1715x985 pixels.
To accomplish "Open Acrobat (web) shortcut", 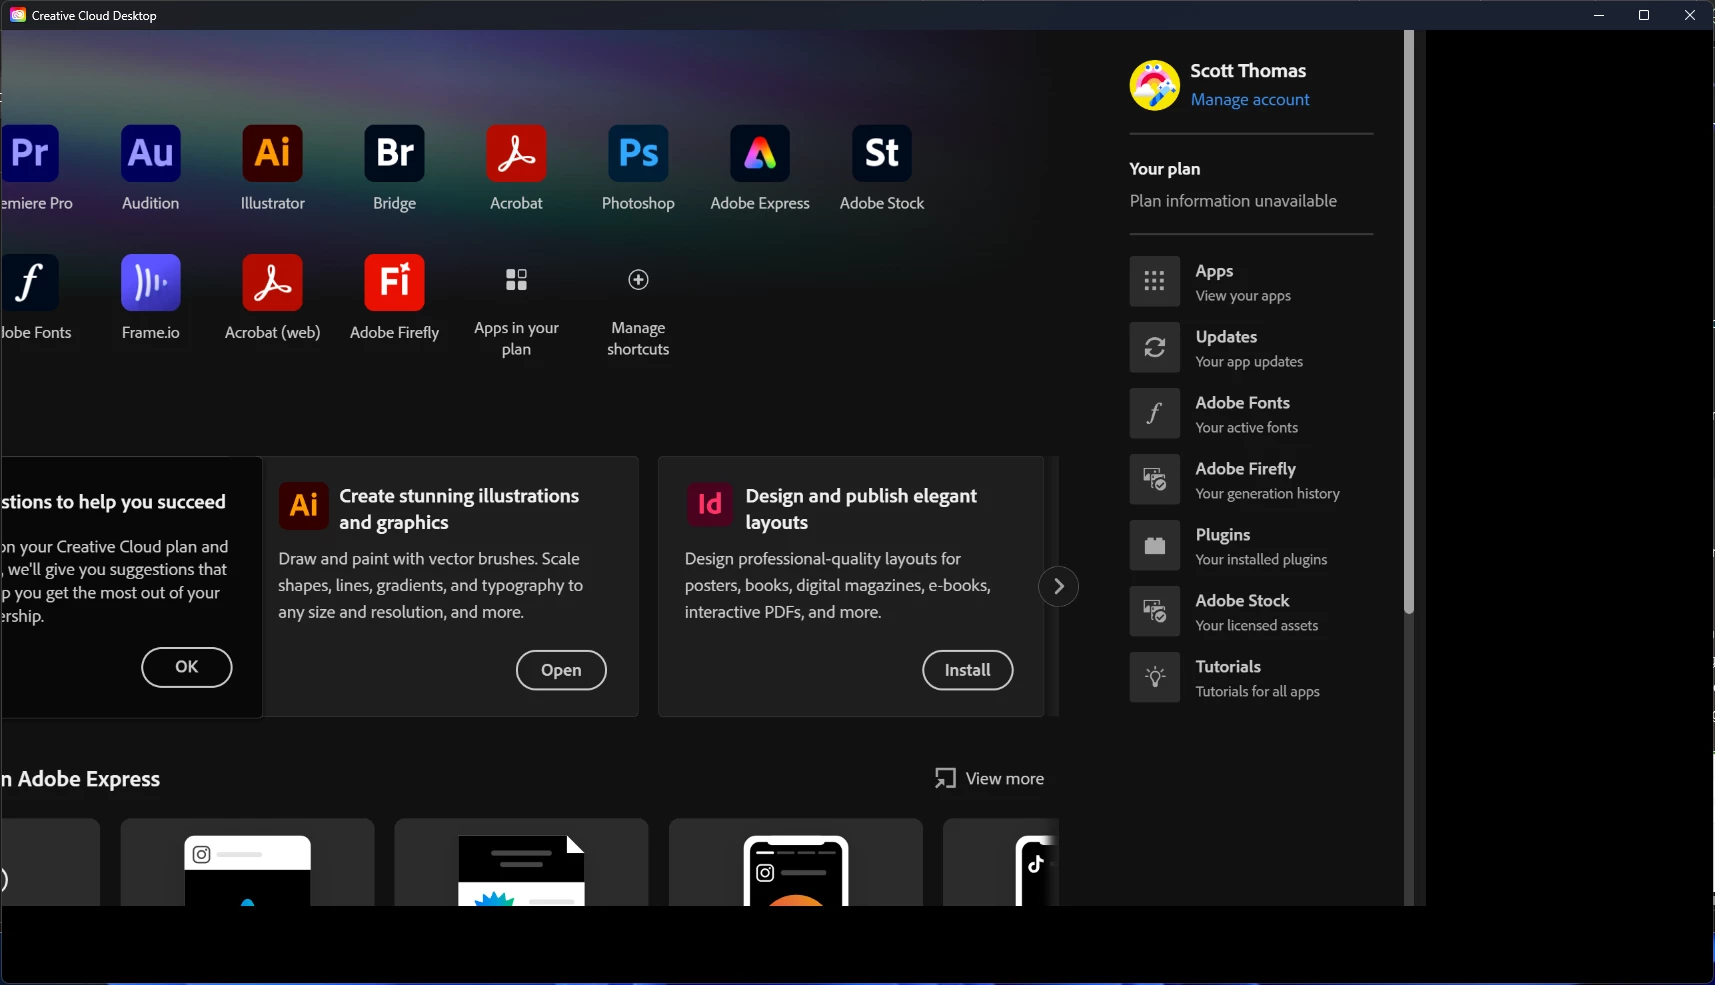I will coord(273,282).
